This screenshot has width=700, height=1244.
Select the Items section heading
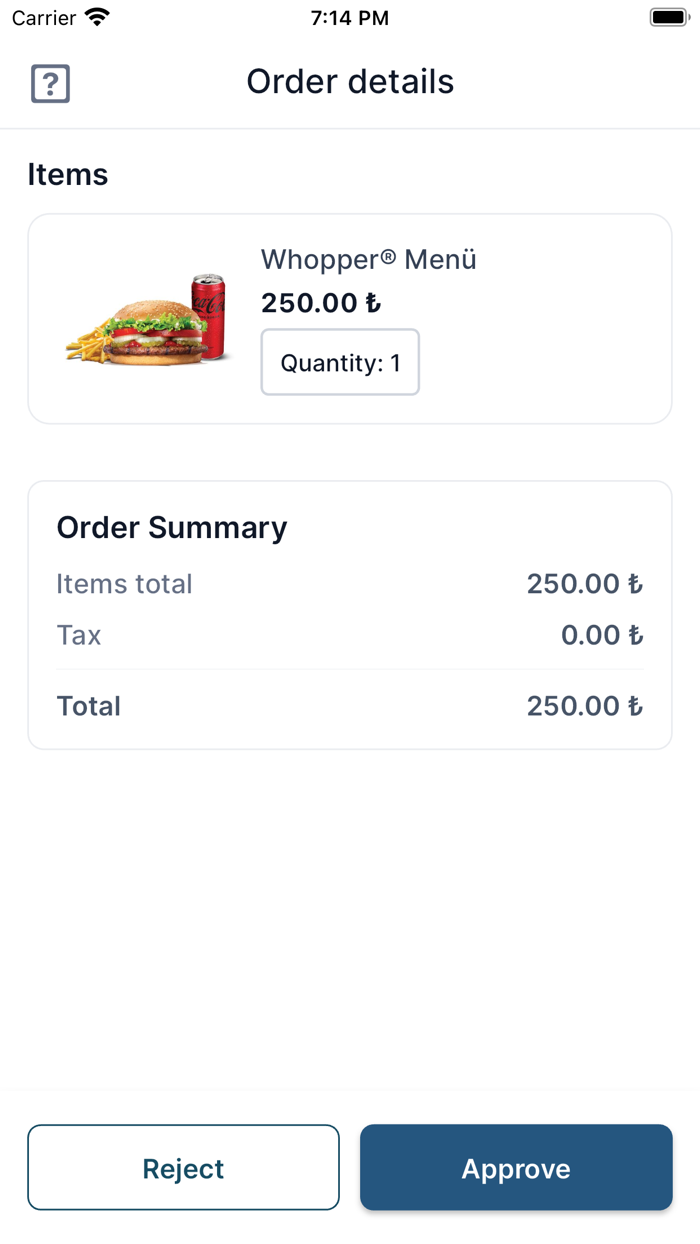[68, 174]
